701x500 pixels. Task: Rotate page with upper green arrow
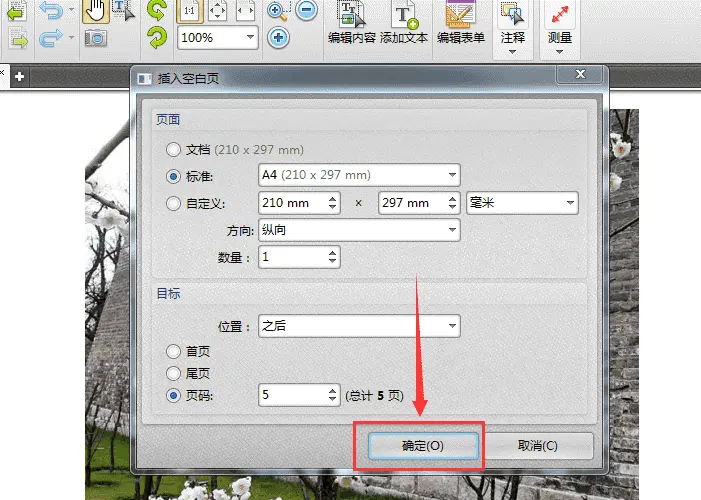pos(156,10)
